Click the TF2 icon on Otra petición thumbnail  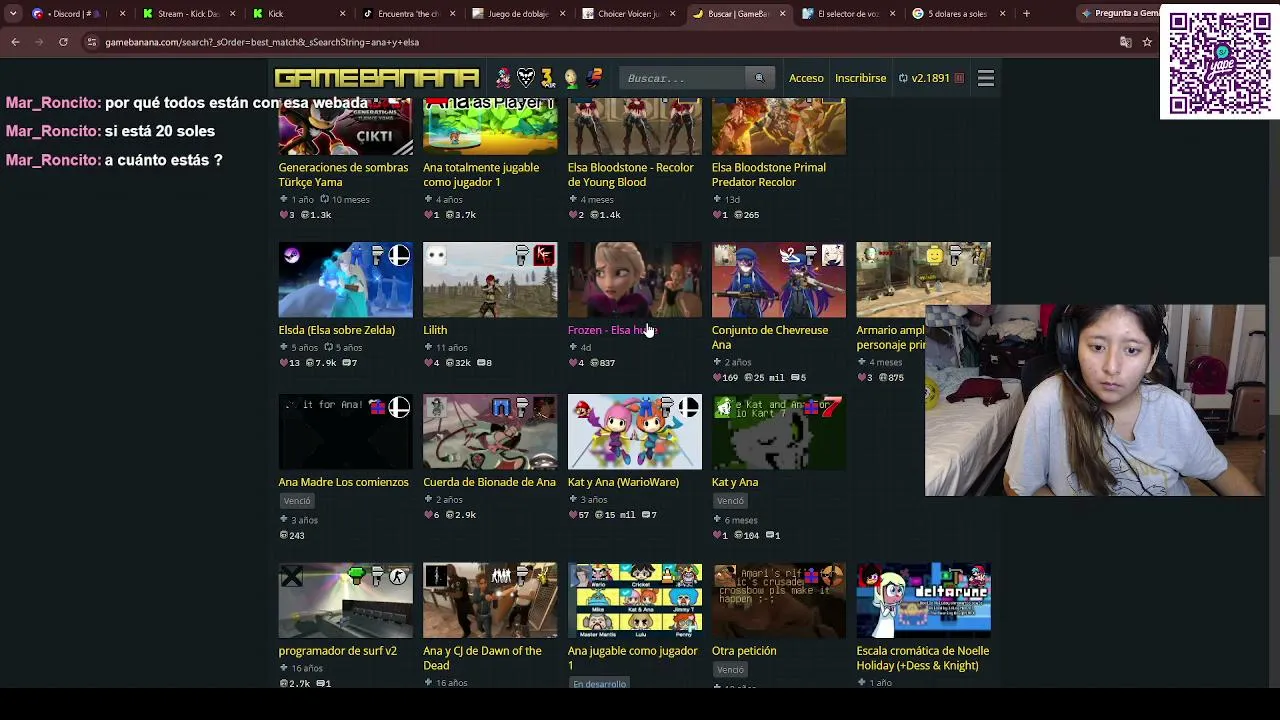[832, 576]
